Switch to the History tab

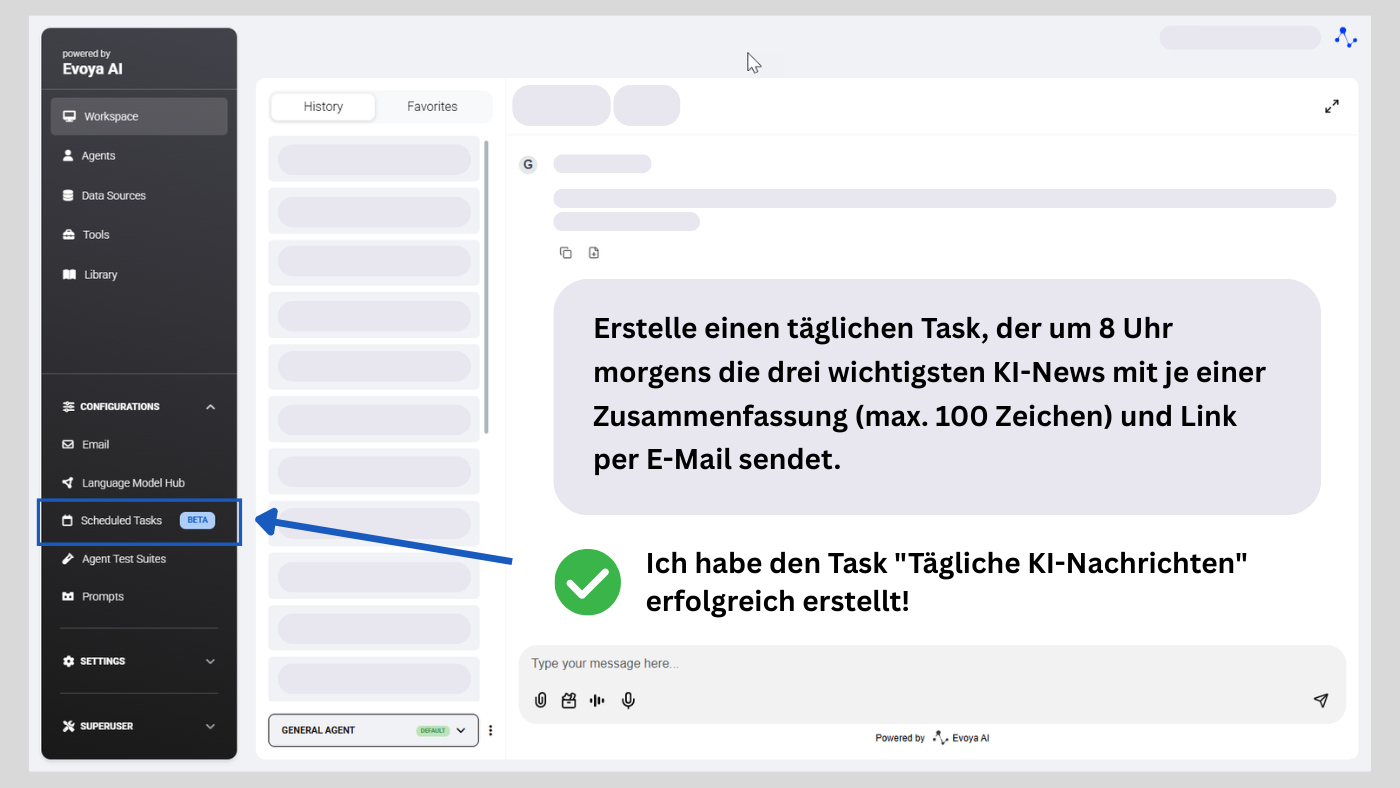click(323, 107)
